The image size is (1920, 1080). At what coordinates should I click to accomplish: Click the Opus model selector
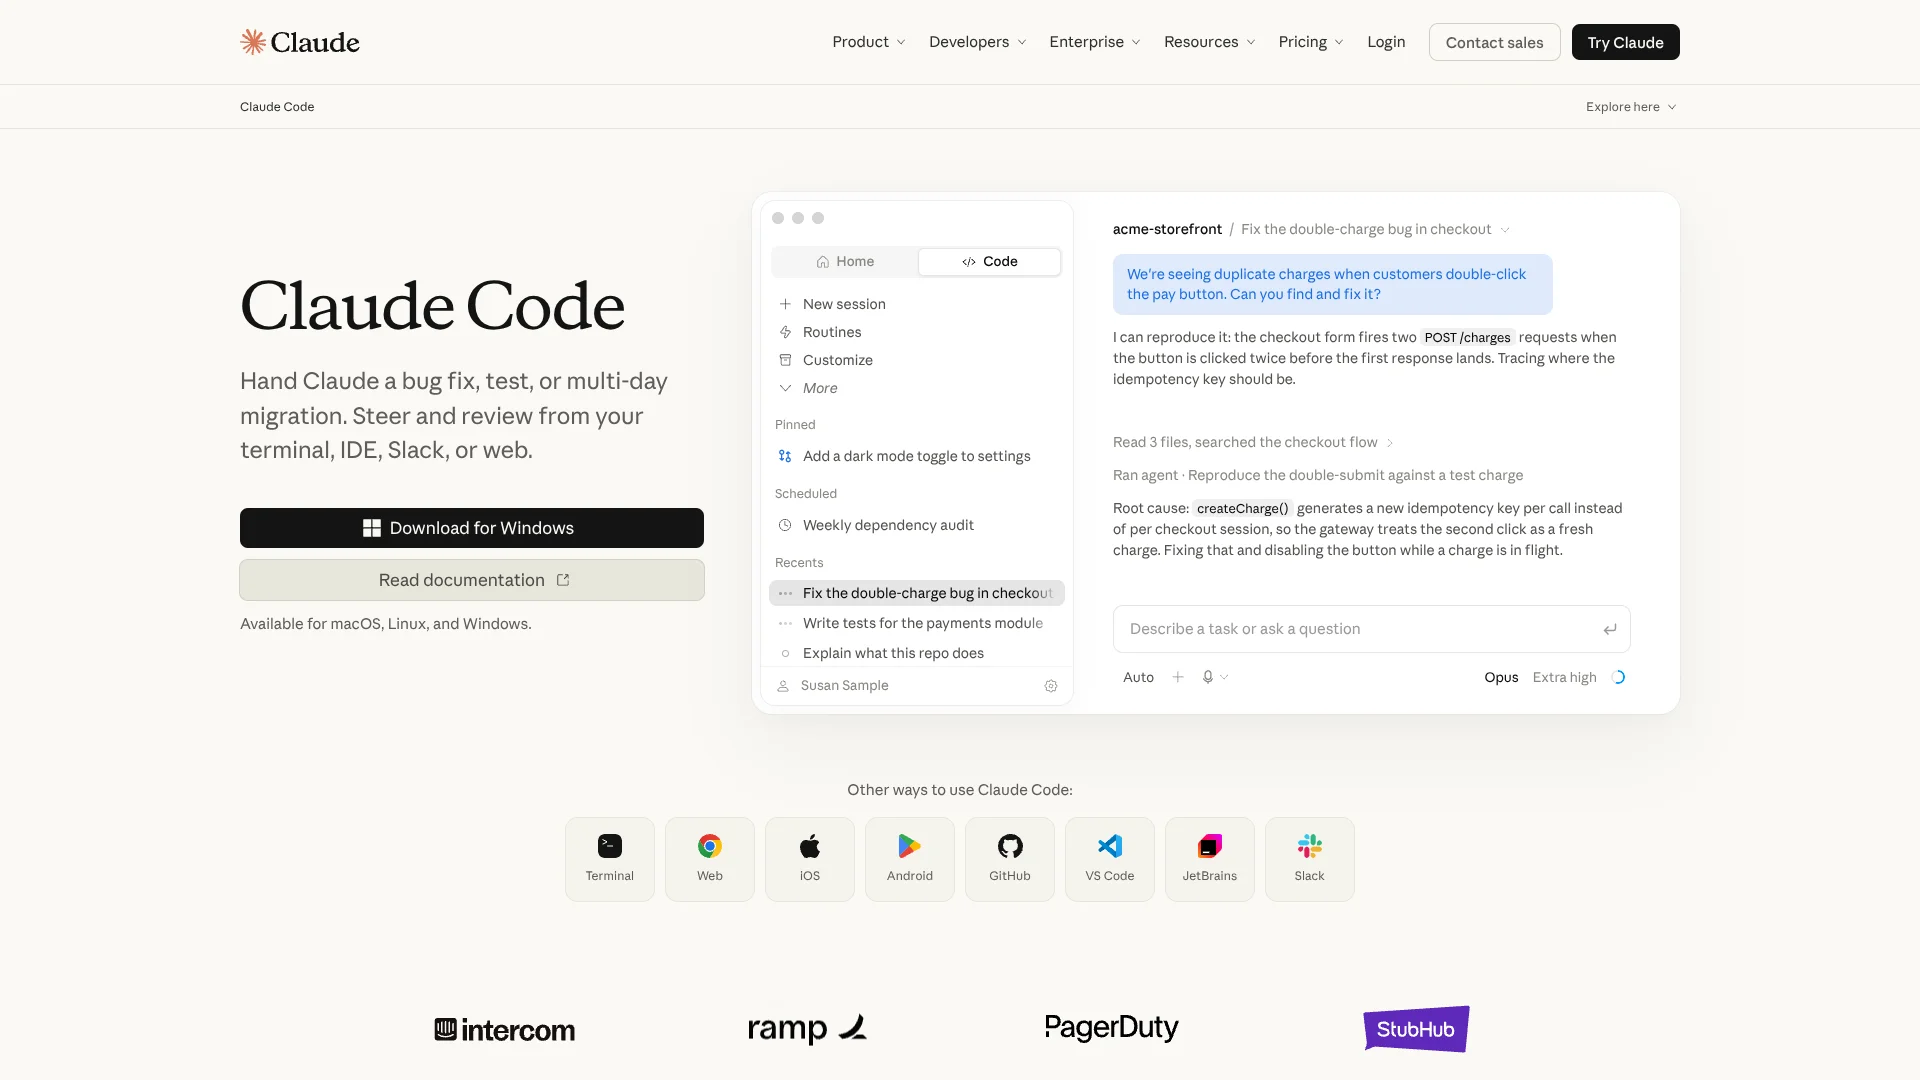click(1501, 677)
